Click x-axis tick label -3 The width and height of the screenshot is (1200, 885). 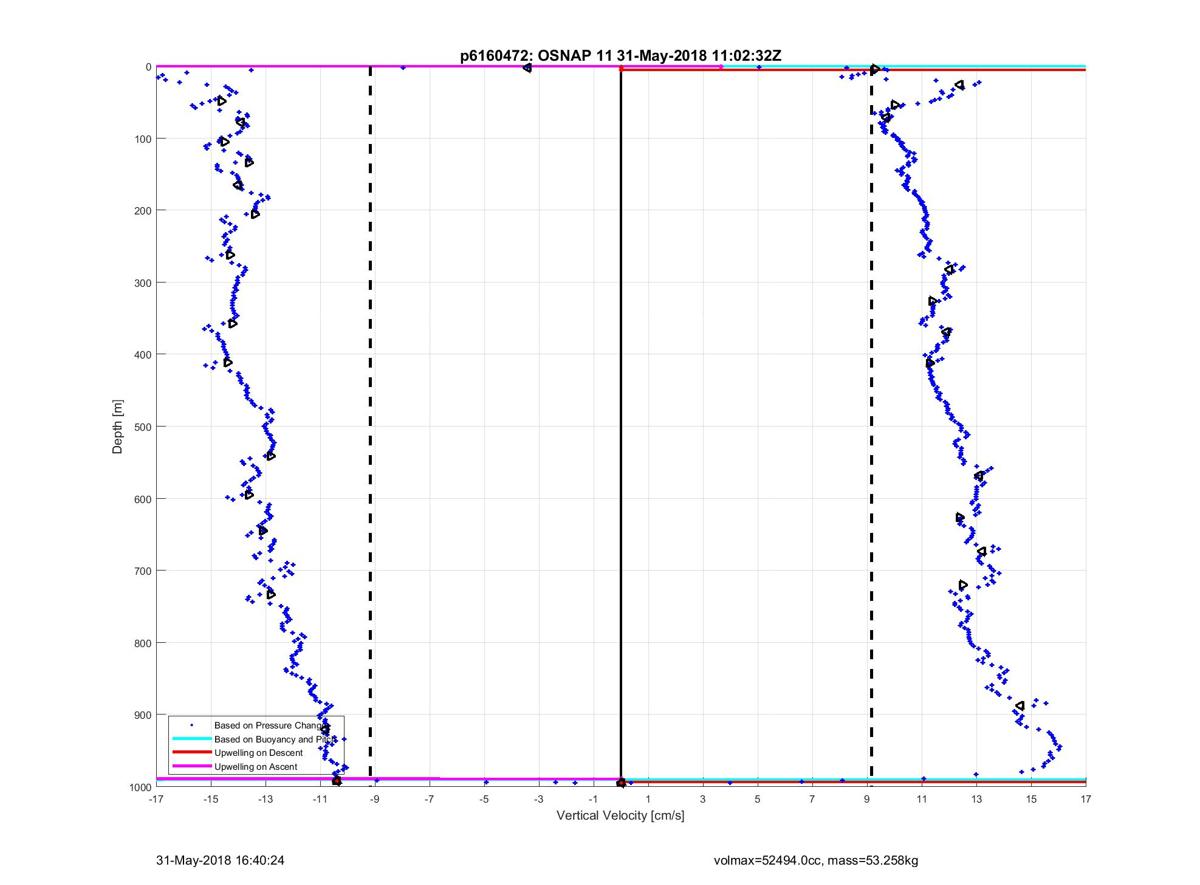tap(538, 799)
